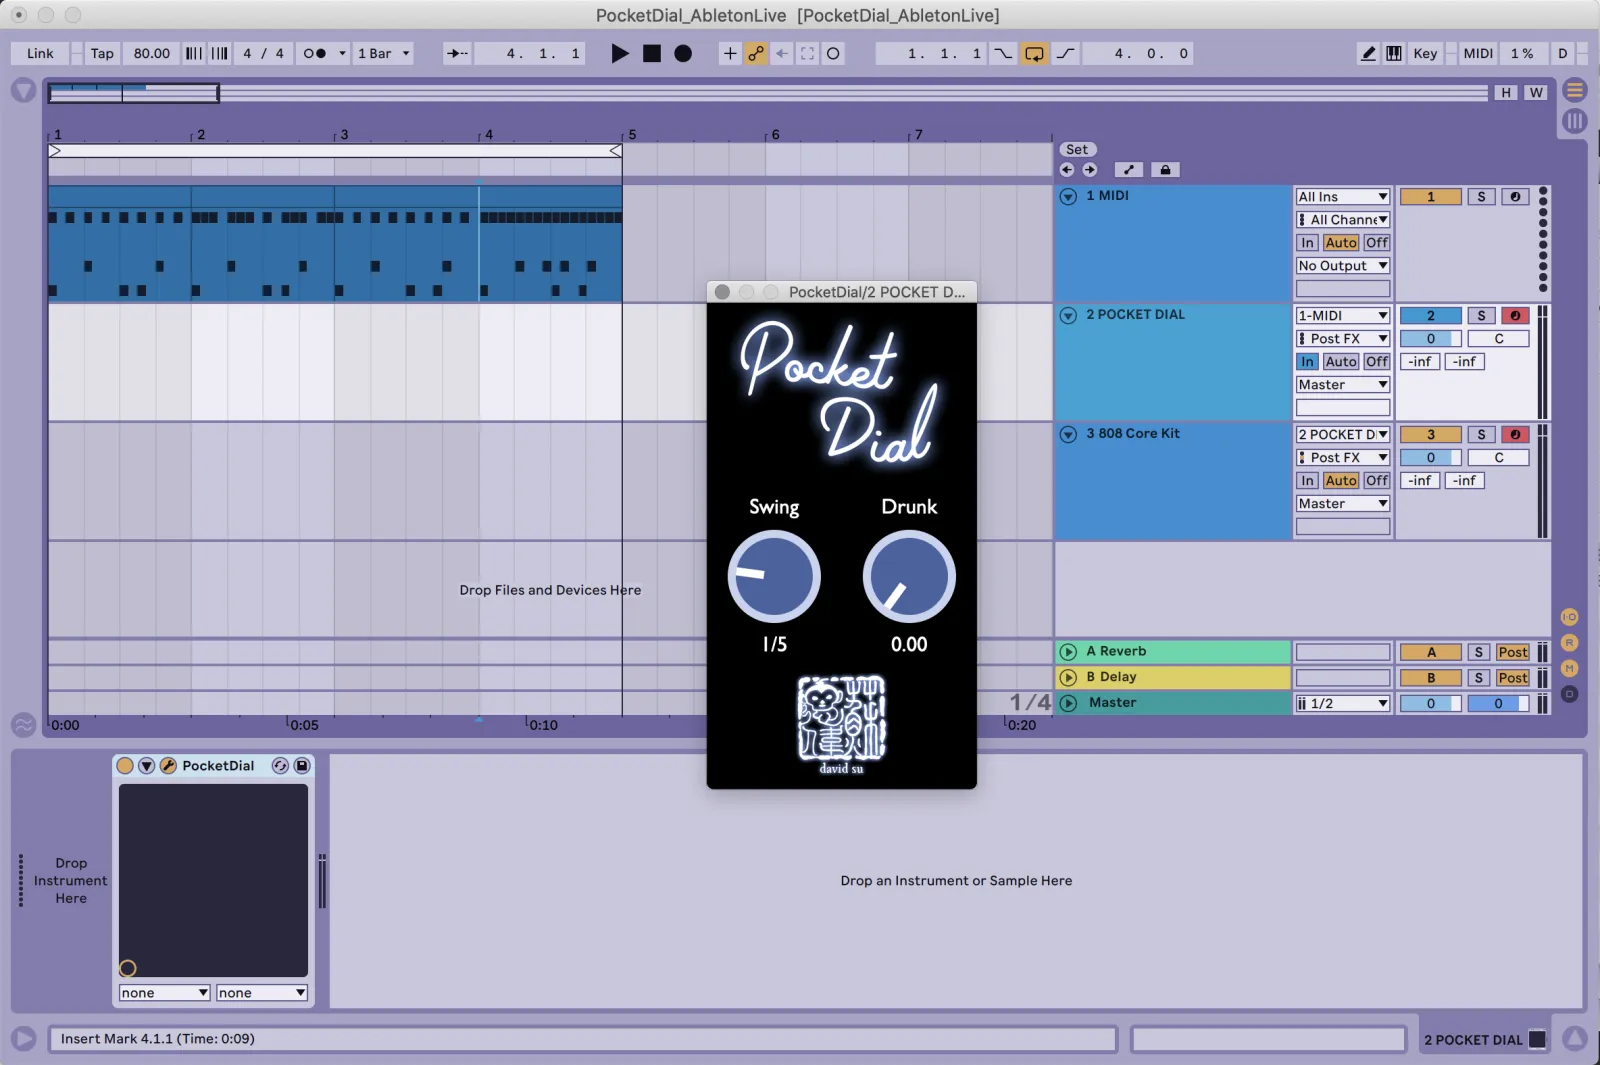
Task: Solo the 2 POCKET DIAL track
Action: [x=1481, y=316]
